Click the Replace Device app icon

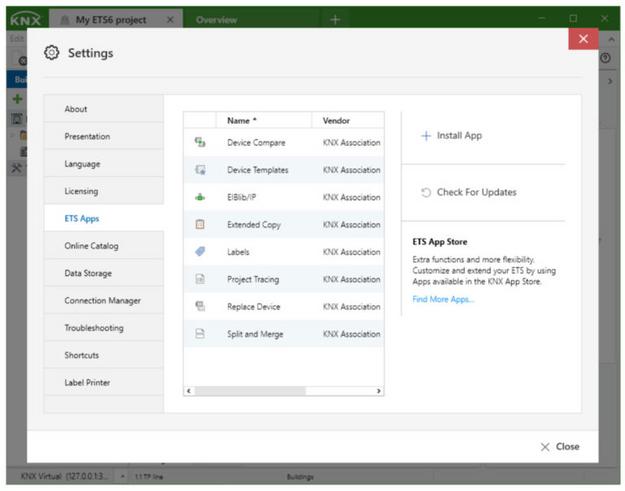click(x=199, y=307)
